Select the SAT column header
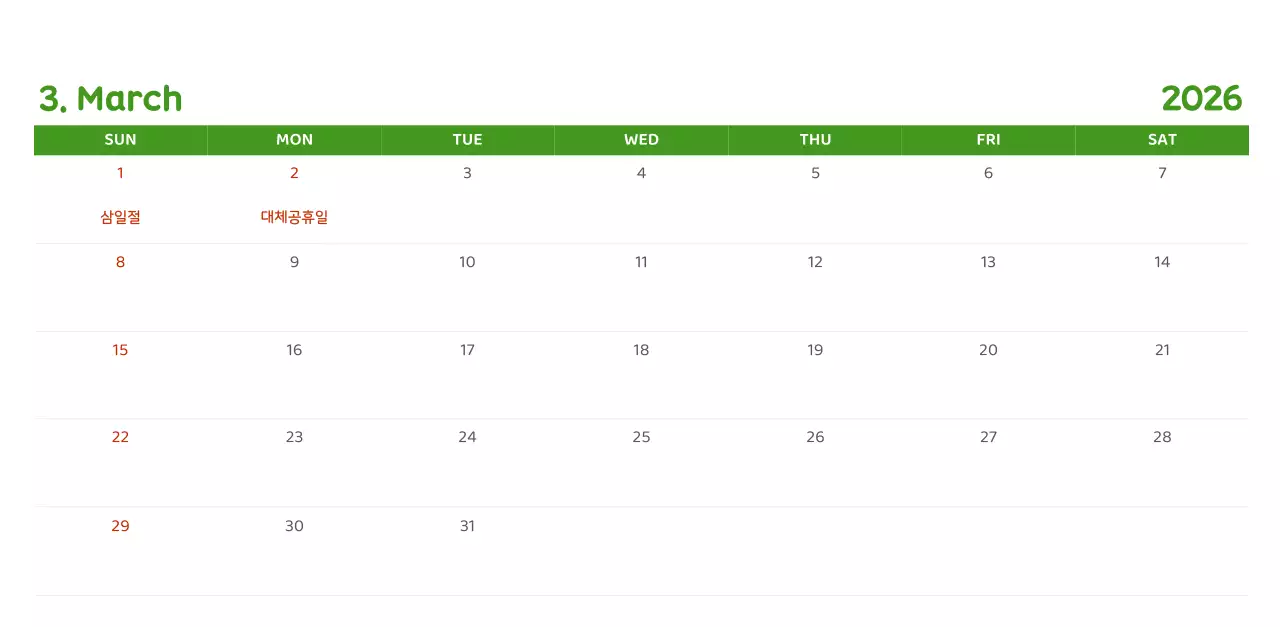The image size is (1280, 627). (x=1162, y=140)
